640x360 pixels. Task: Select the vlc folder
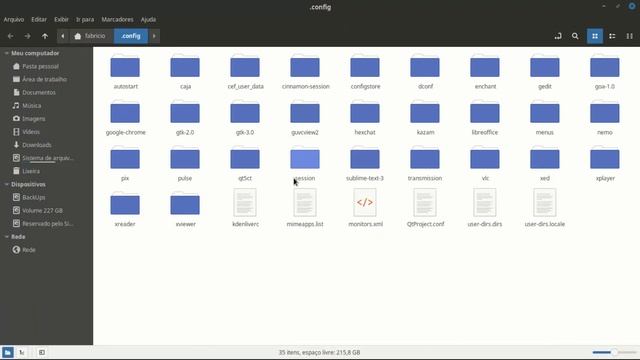(485, 164)
